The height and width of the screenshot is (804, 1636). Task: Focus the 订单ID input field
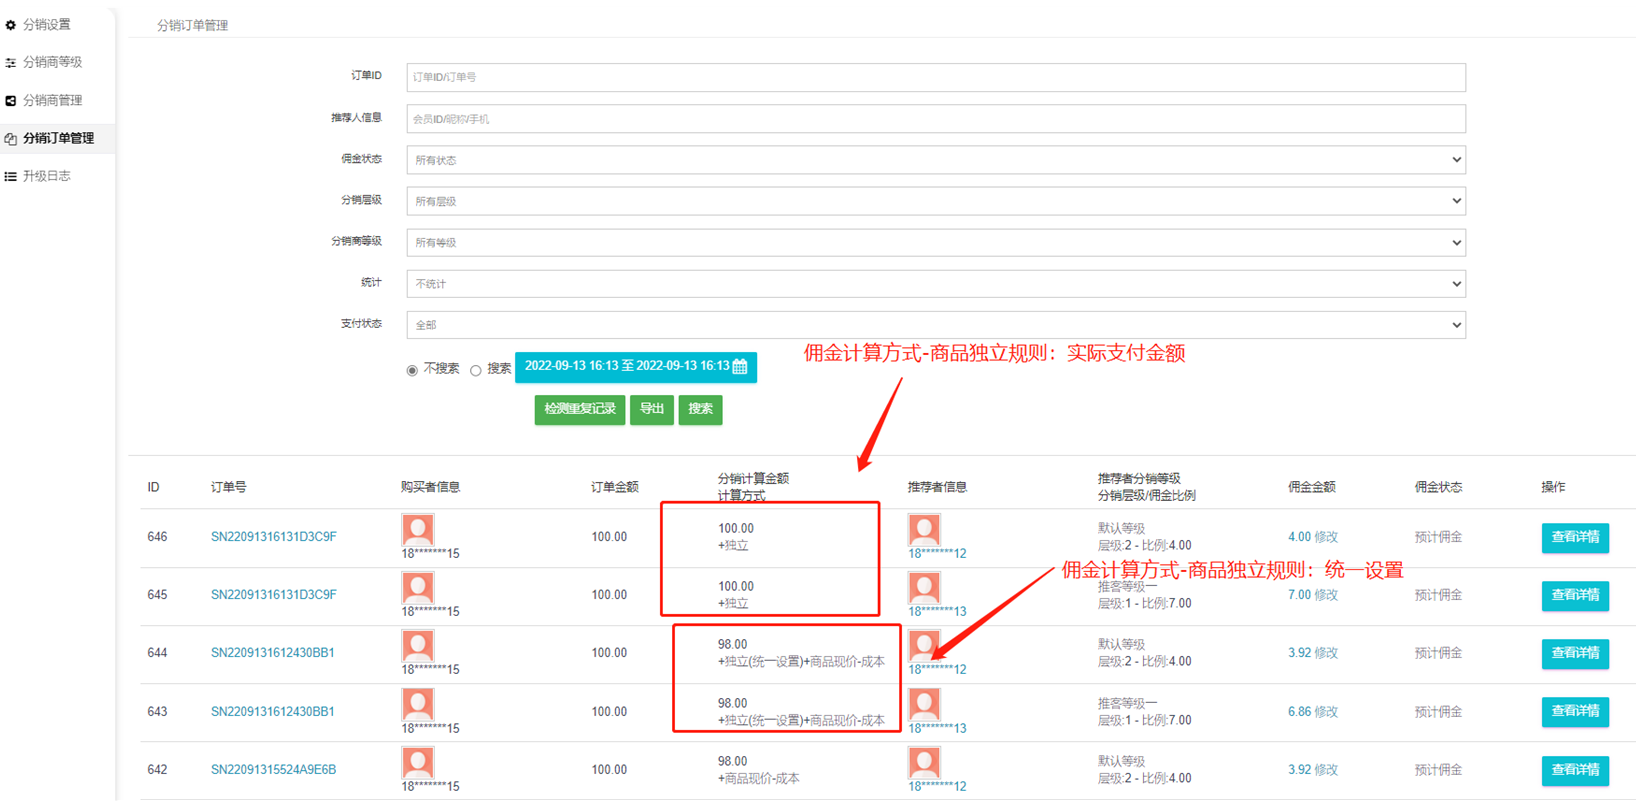click(x=935, y=77)
